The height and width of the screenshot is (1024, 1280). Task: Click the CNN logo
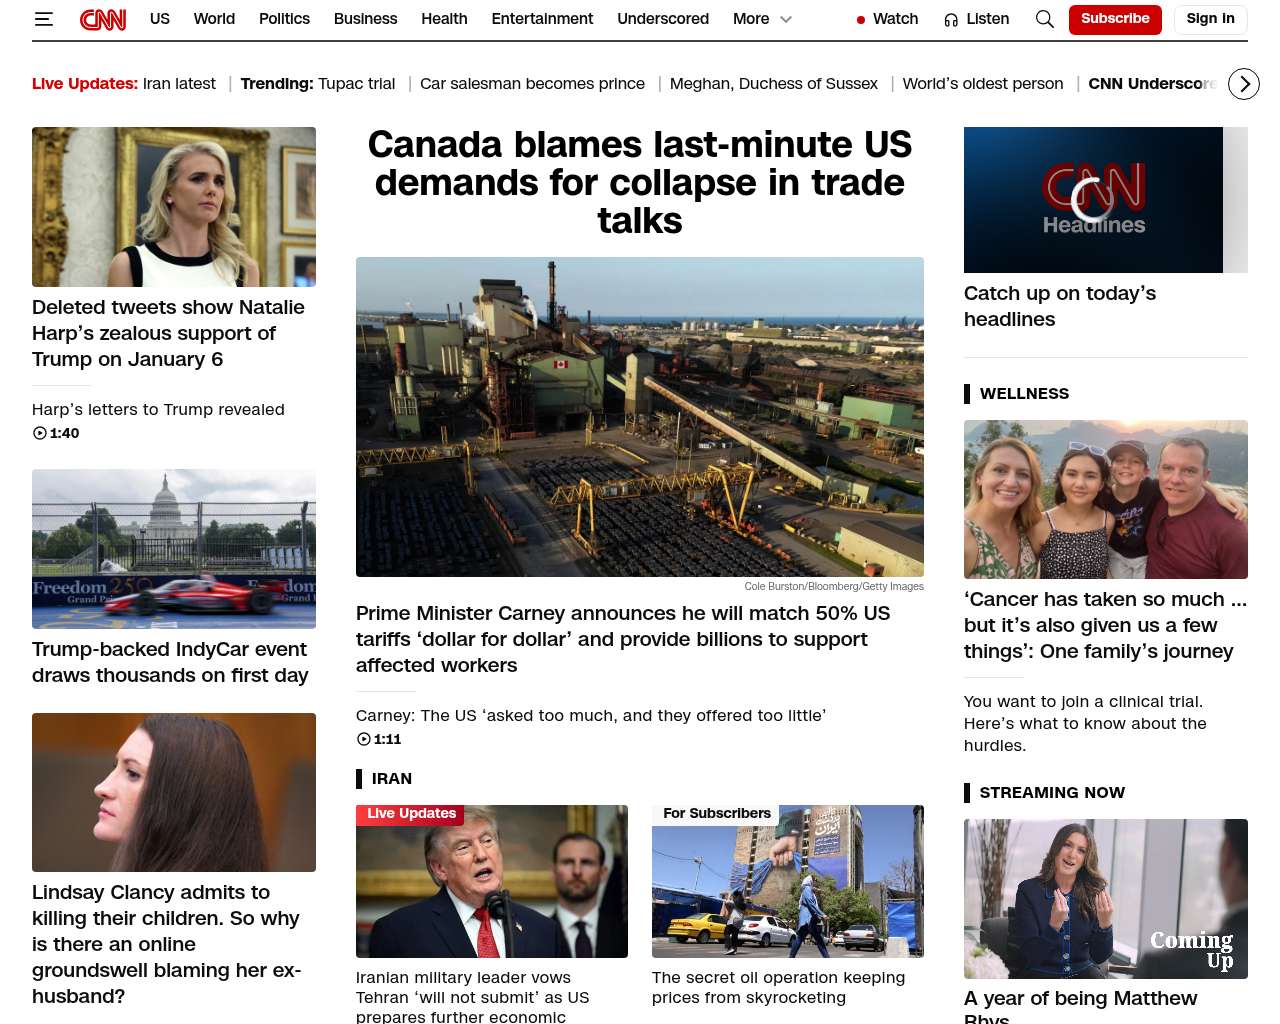point(103,19)
